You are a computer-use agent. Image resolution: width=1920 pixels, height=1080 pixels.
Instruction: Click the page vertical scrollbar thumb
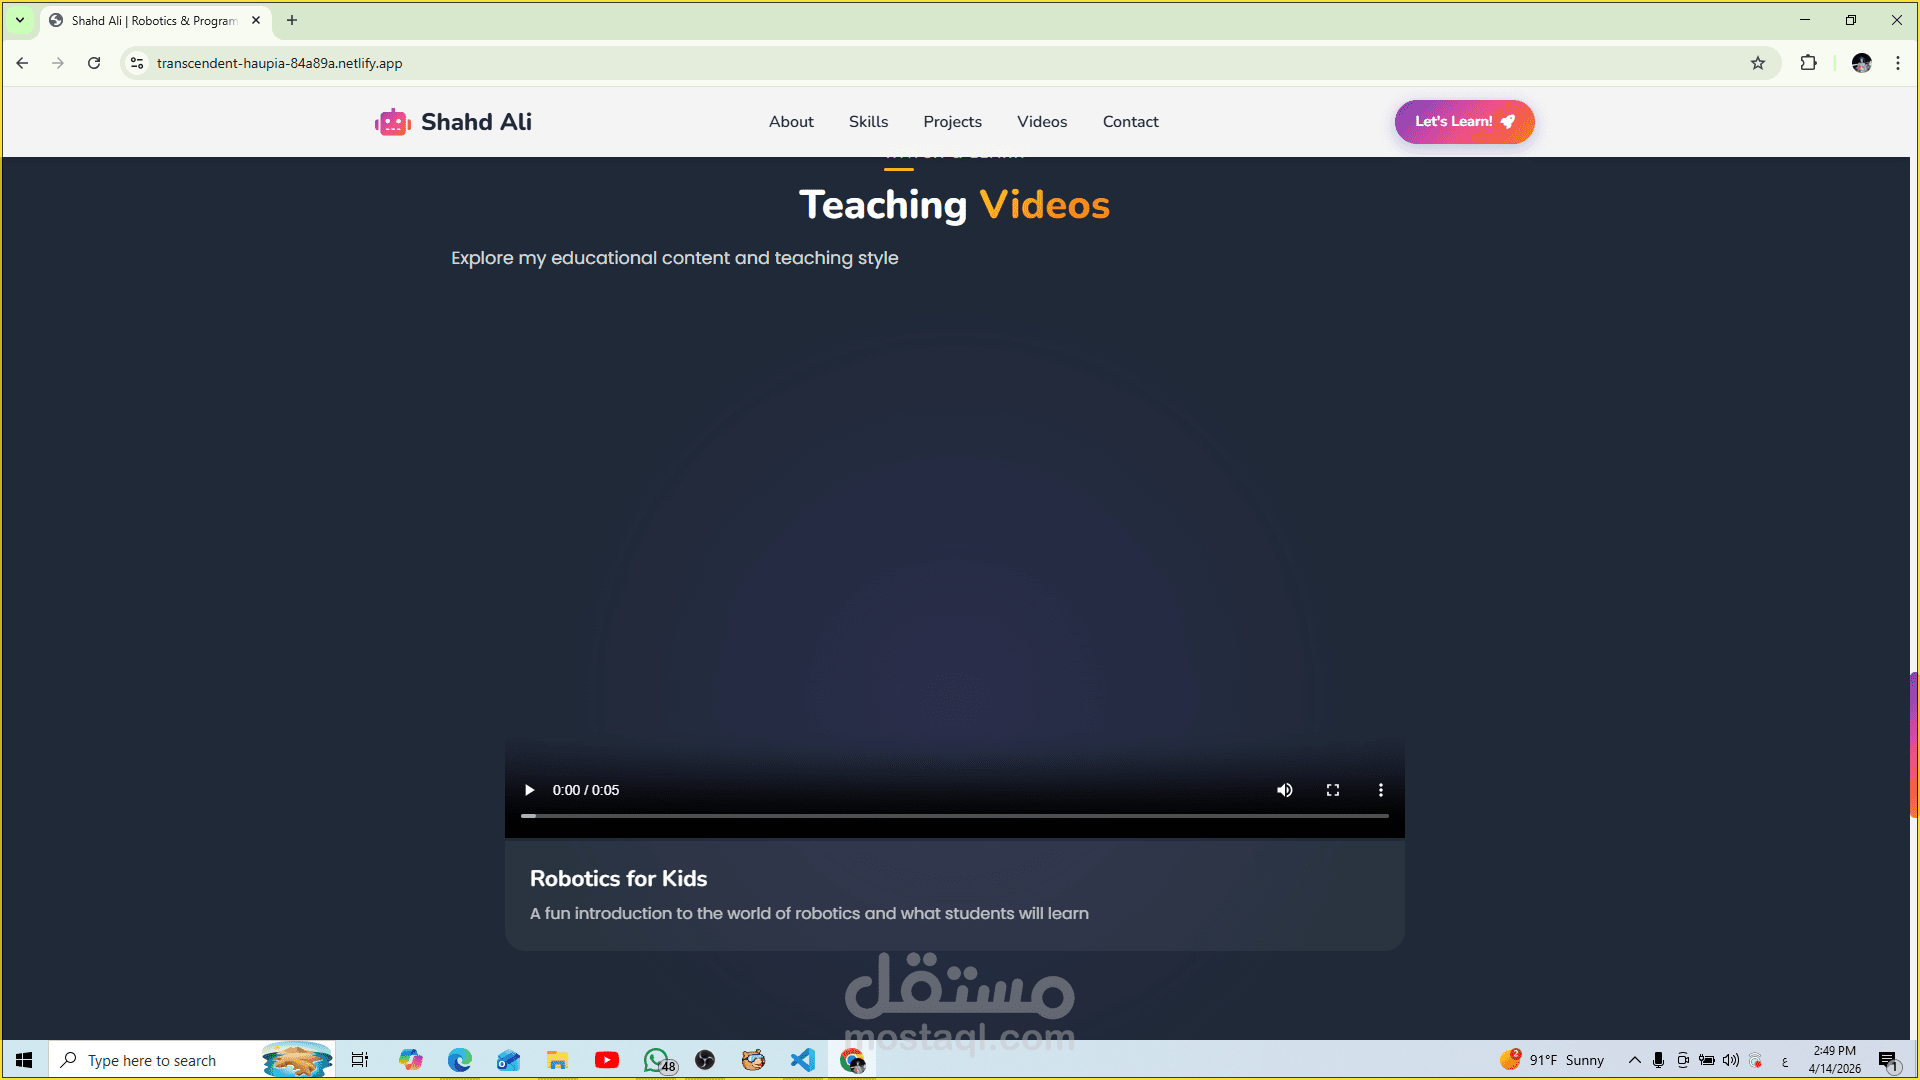(1914, 745)
